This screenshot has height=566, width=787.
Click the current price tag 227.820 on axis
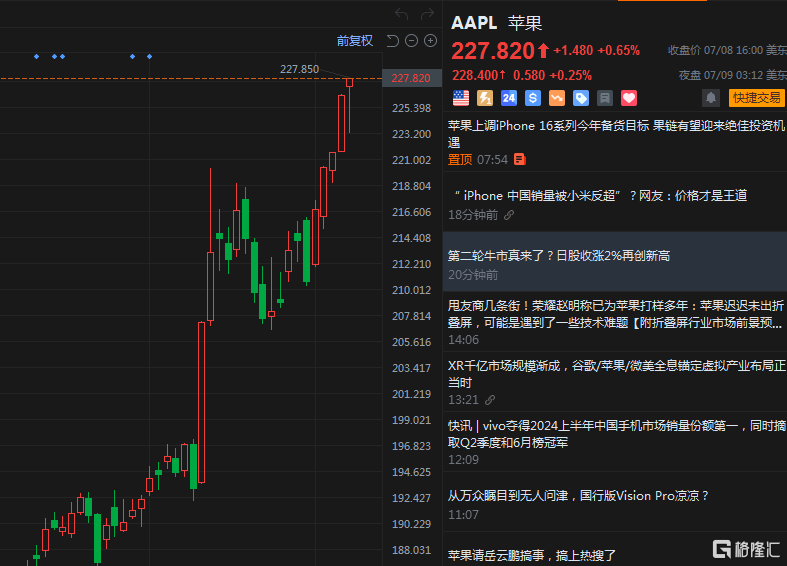[x=411, y=78]
